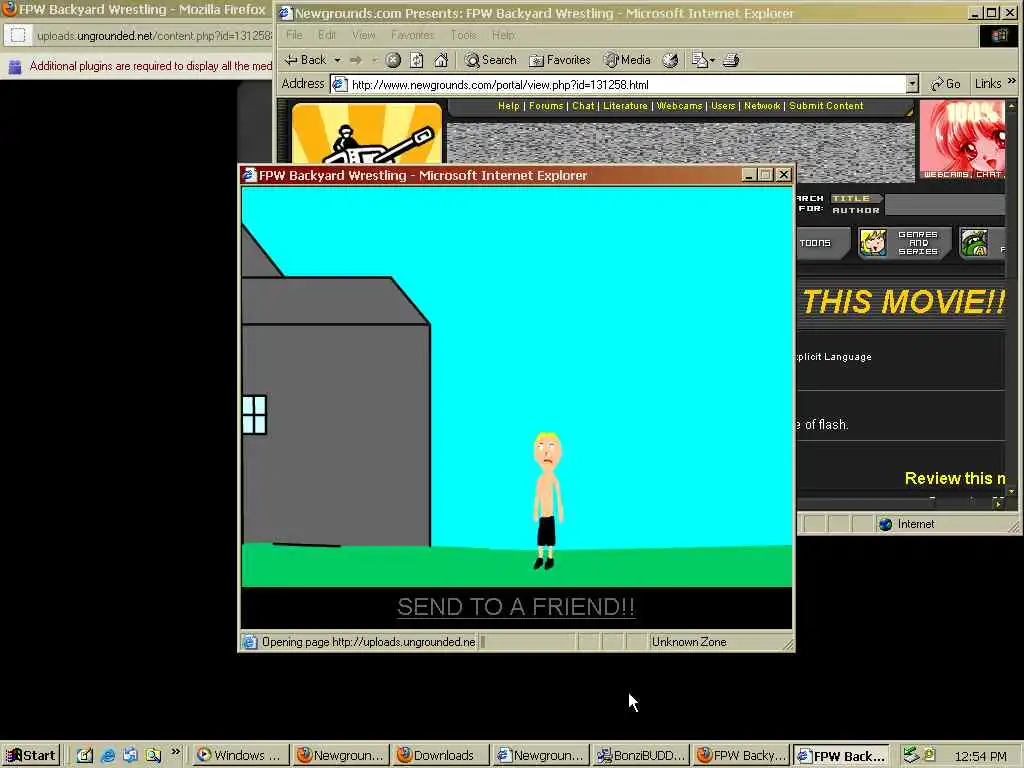The image size is (1024, 768).
Task: Open the Edit menu in Internet Explorer
Action: coord(327,35)
